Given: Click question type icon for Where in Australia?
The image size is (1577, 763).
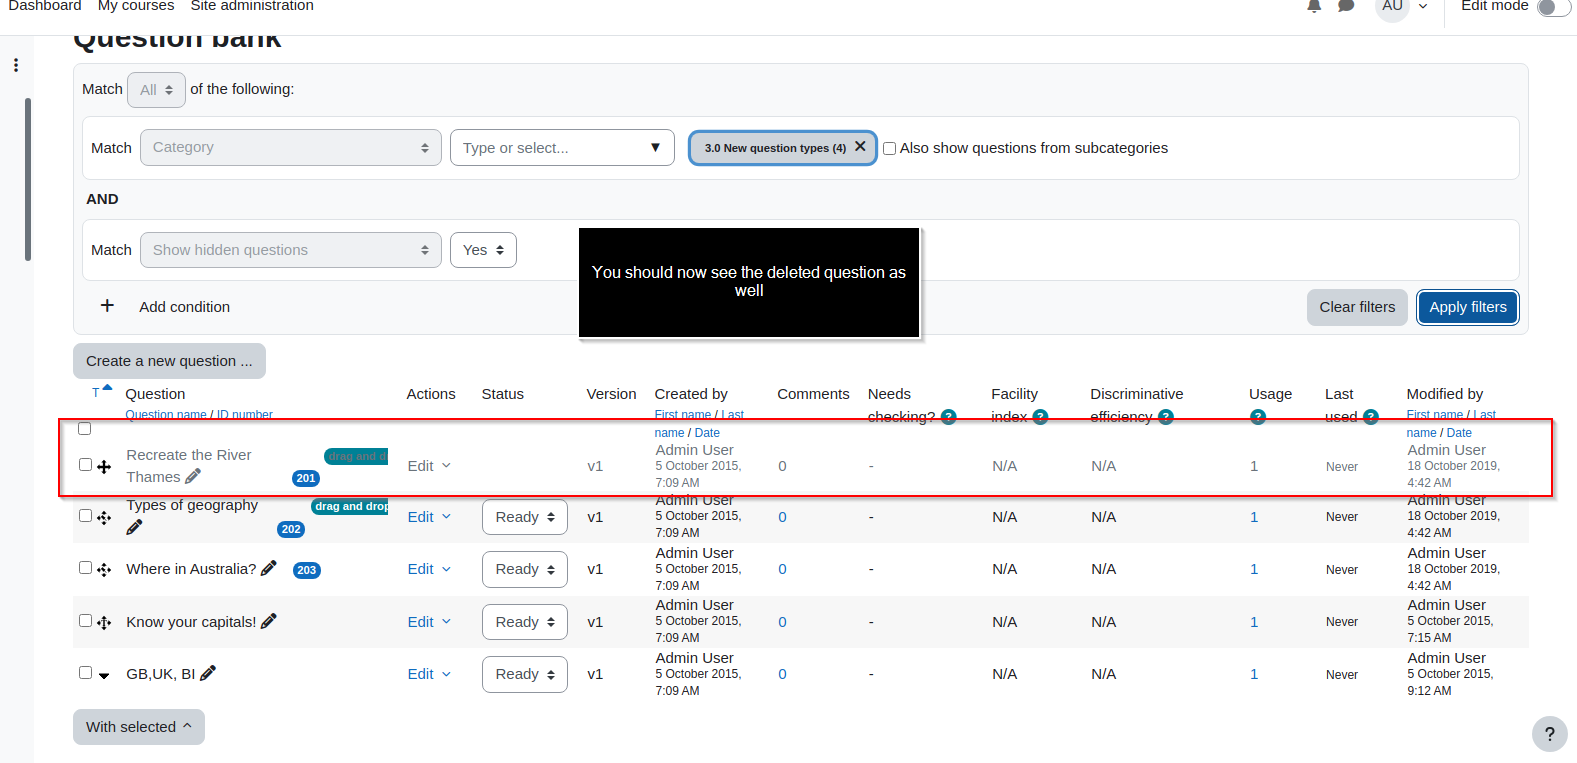Looking at the screenshot, I should coord(104,570).
